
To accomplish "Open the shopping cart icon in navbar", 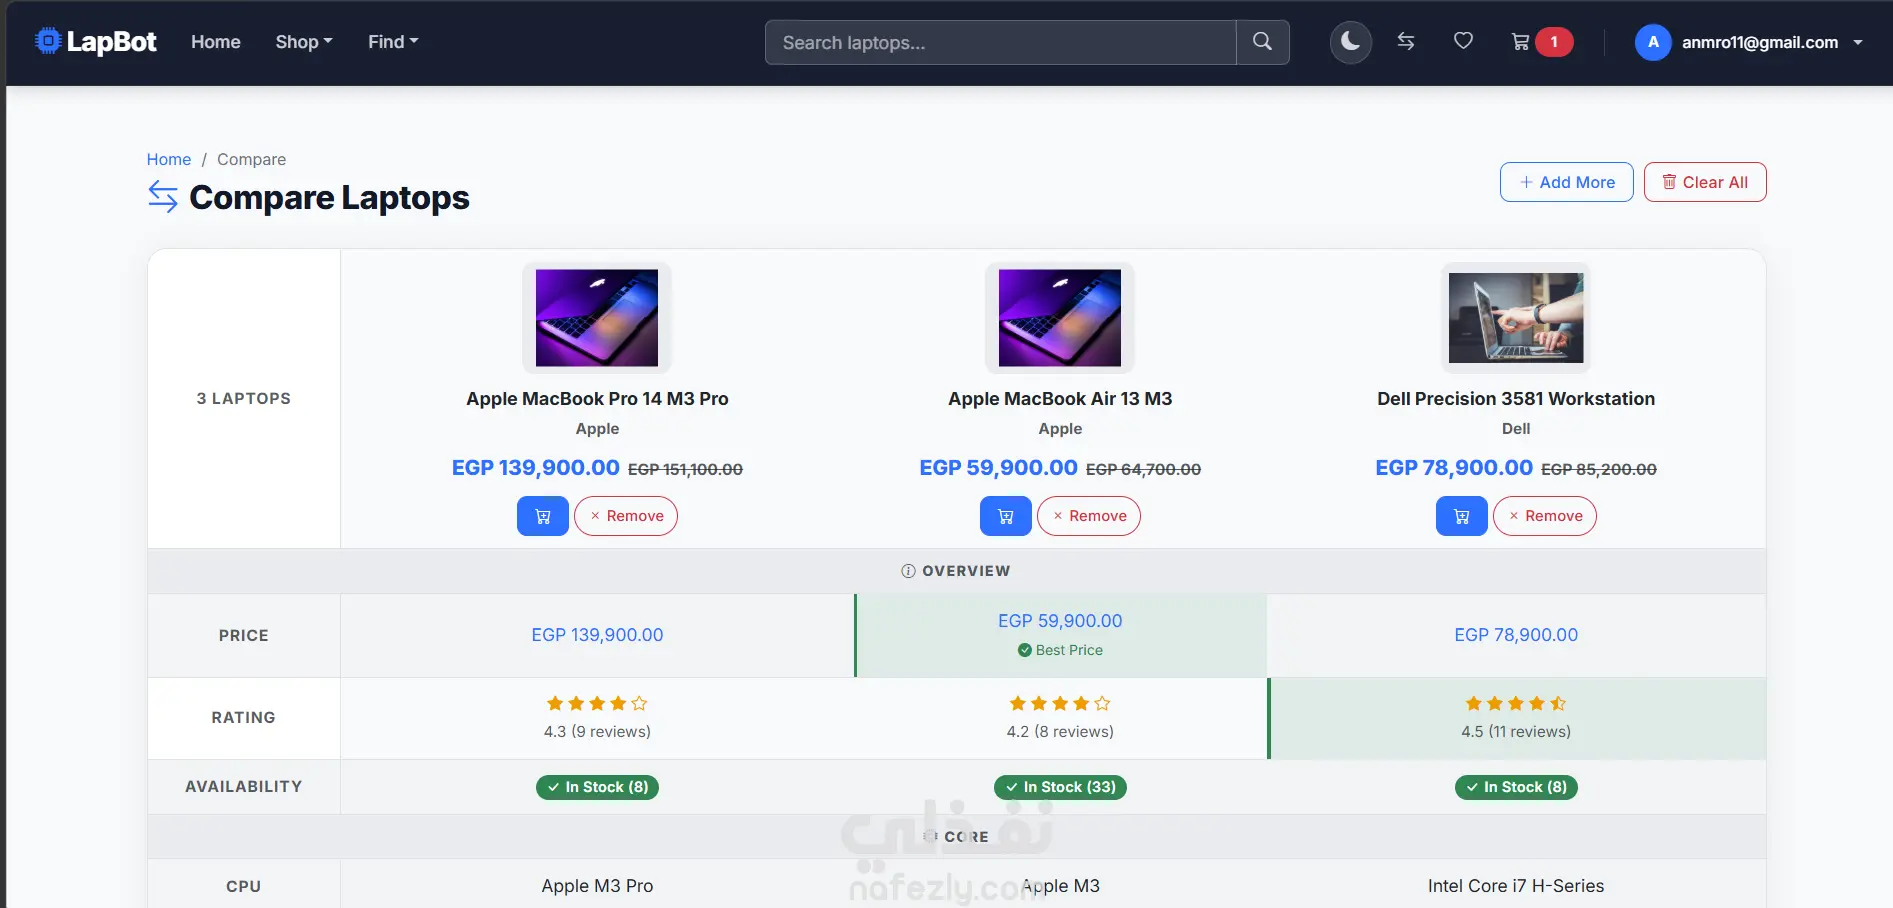I will [1520, 42].
